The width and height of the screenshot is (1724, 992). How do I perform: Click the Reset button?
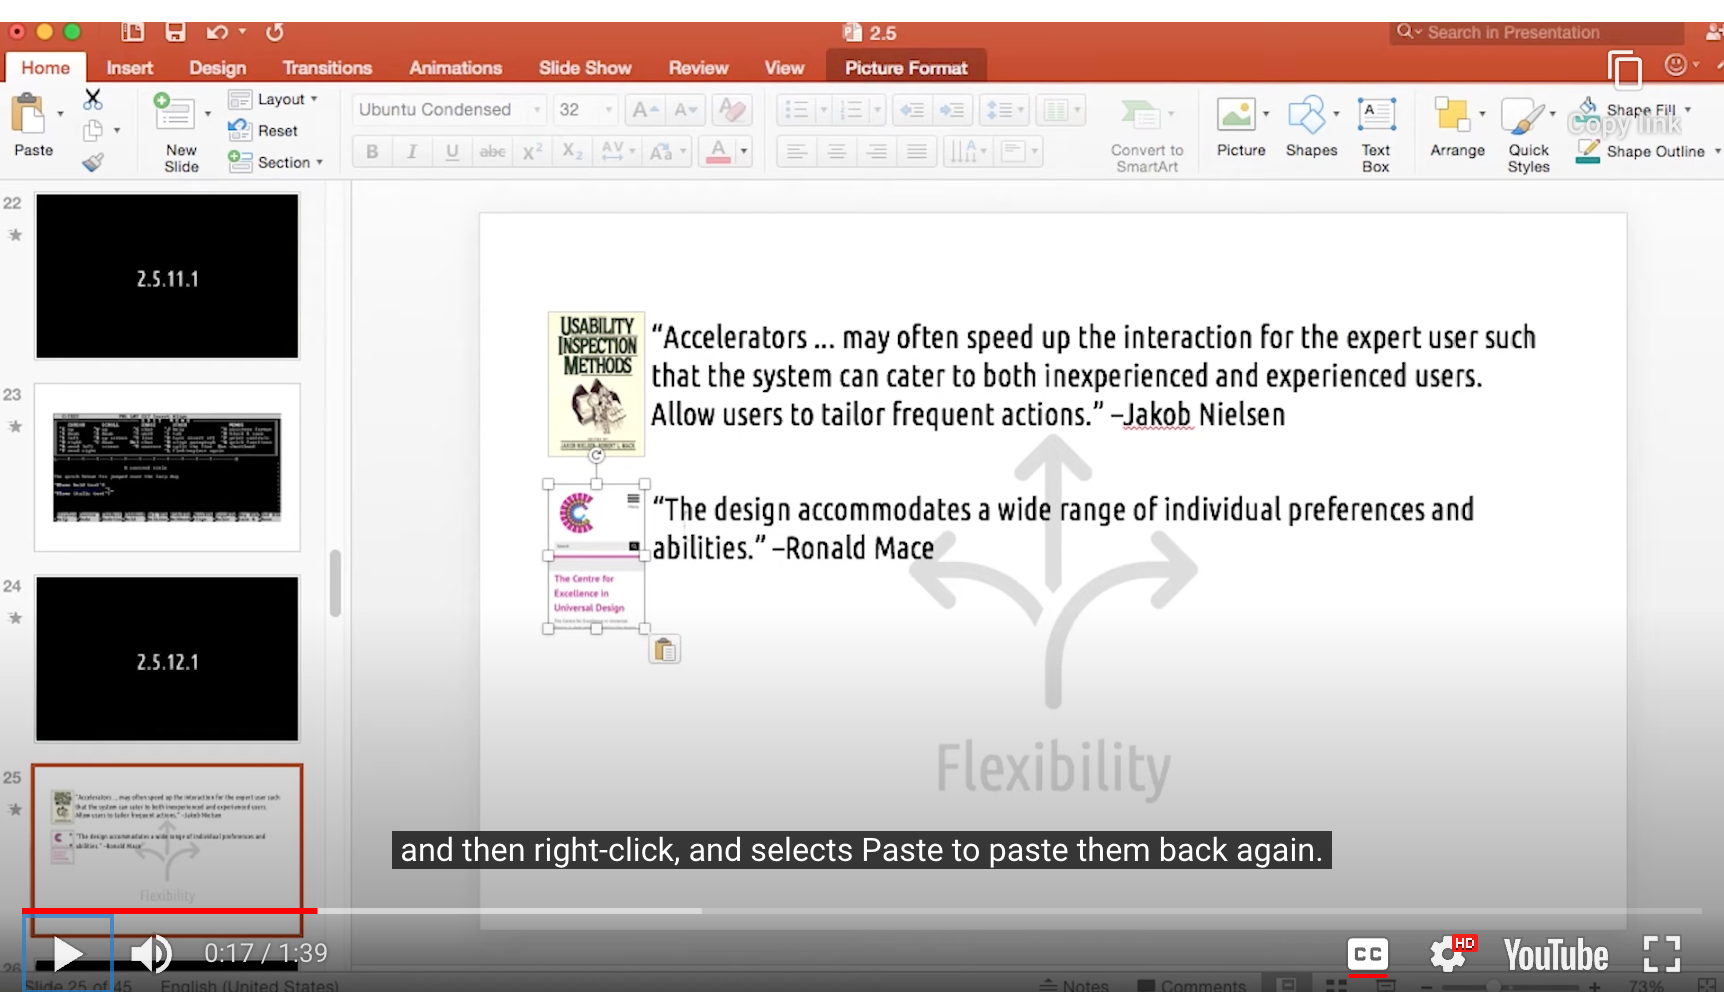click(x=264, y=130)
